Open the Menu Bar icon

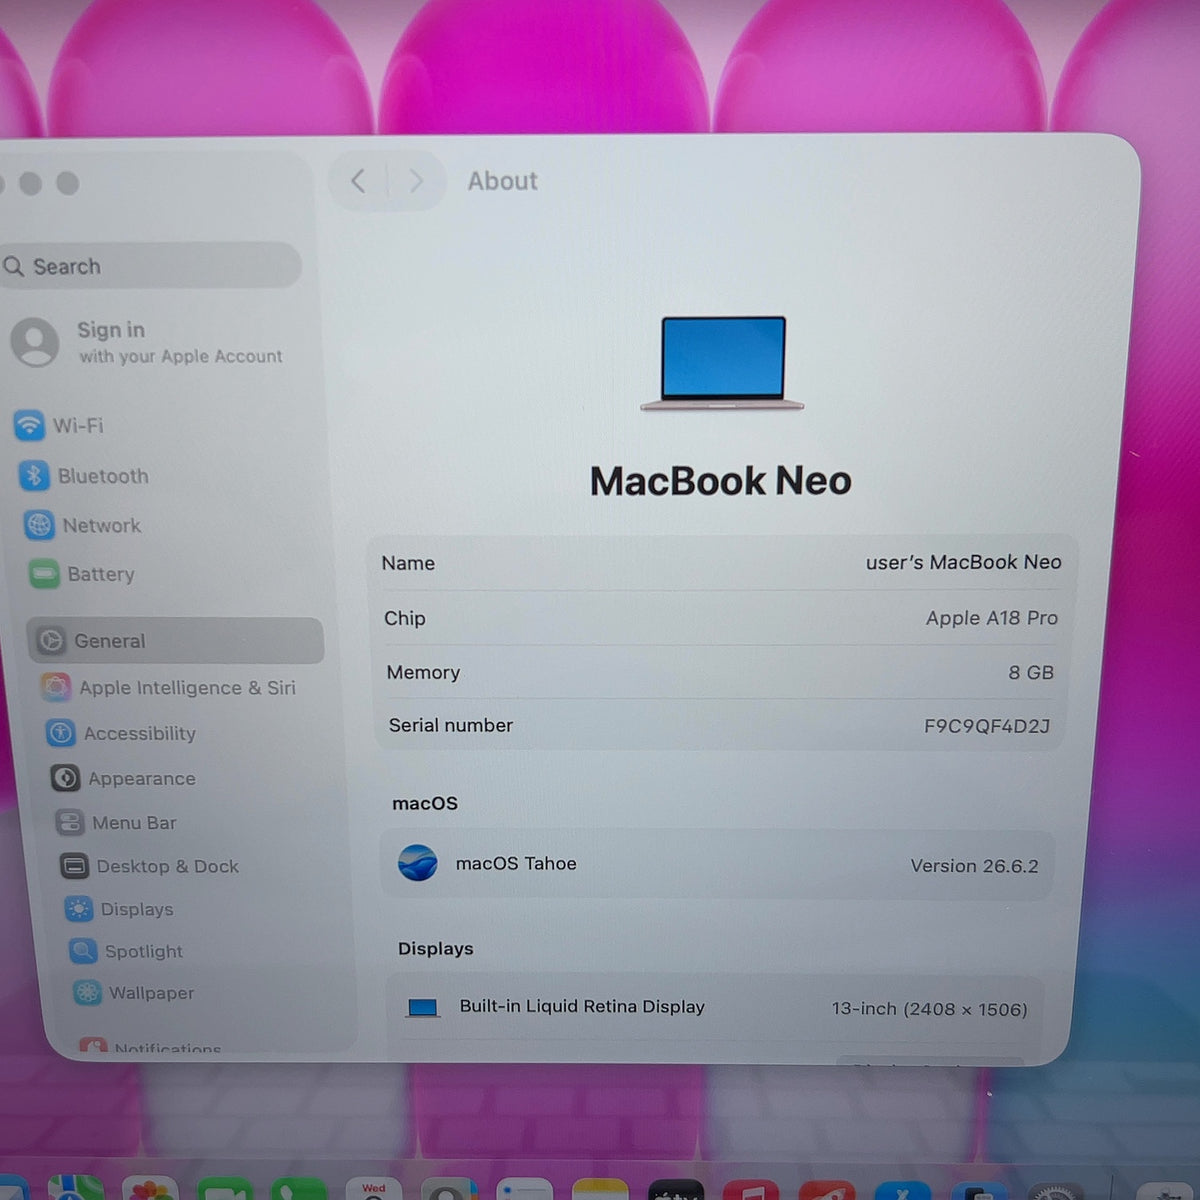pos(70,823)
